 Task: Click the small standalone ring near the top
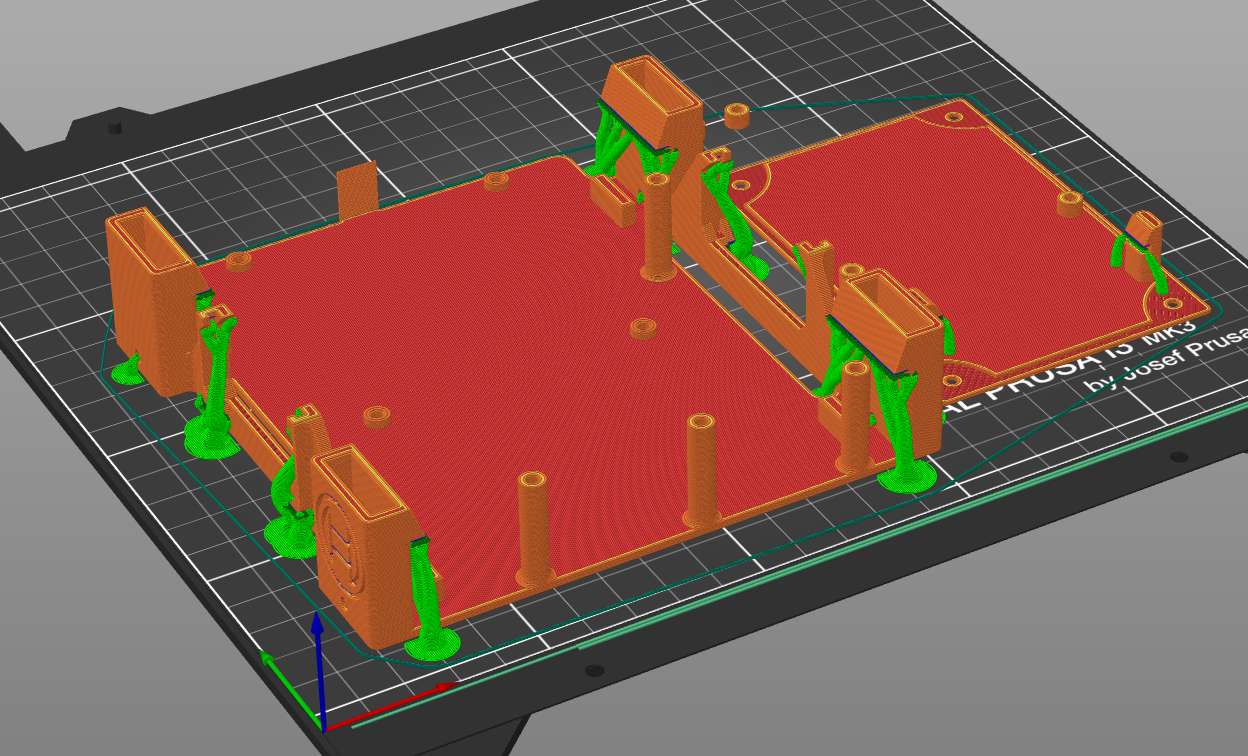(738, 115)
